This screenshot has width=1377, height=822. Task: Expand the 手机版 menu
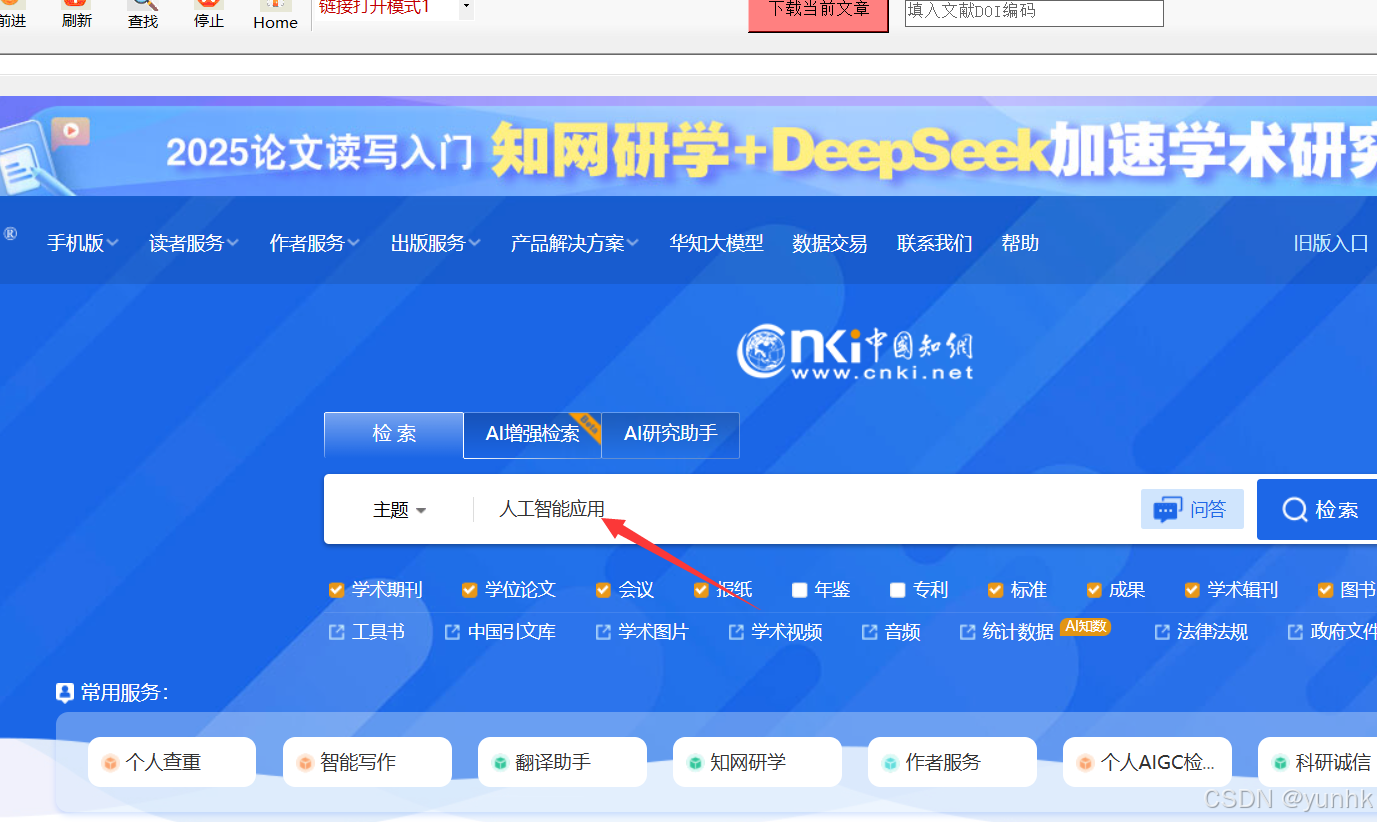[82, 243]
